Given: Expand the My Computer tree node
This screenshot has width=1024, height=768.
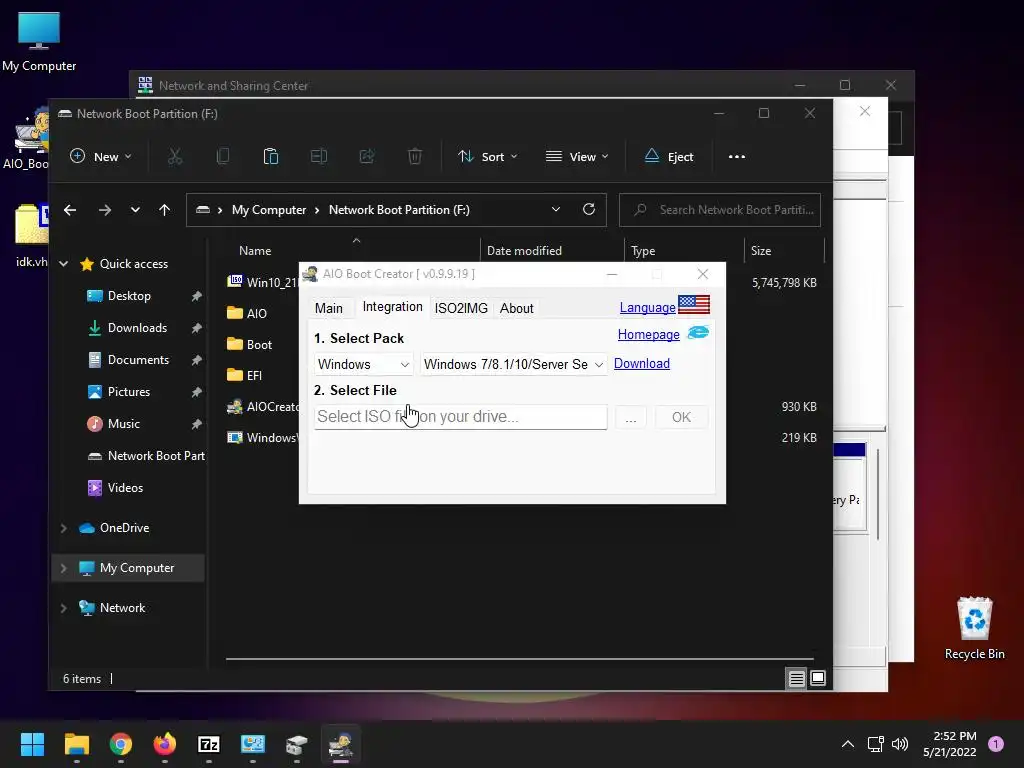Looking at the screenshot, I should click(x=63, y=568).
